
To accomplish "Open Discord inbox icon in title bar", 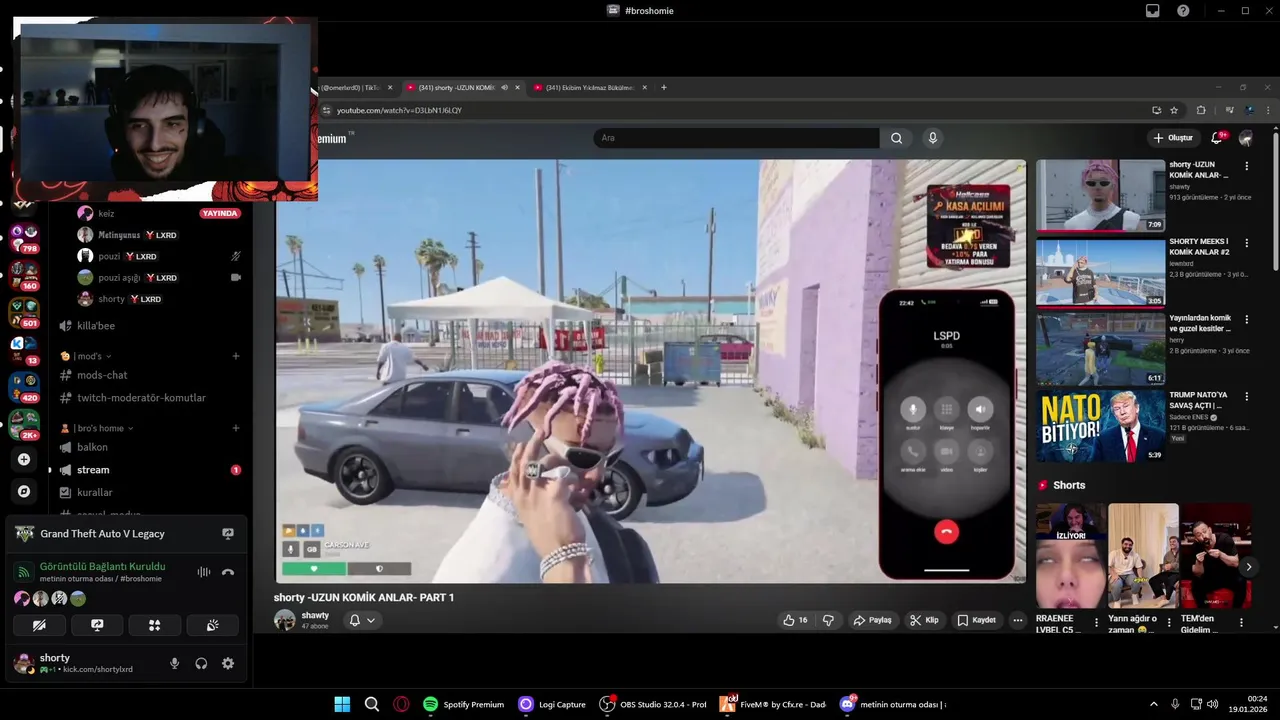I will pos(1152,10).
